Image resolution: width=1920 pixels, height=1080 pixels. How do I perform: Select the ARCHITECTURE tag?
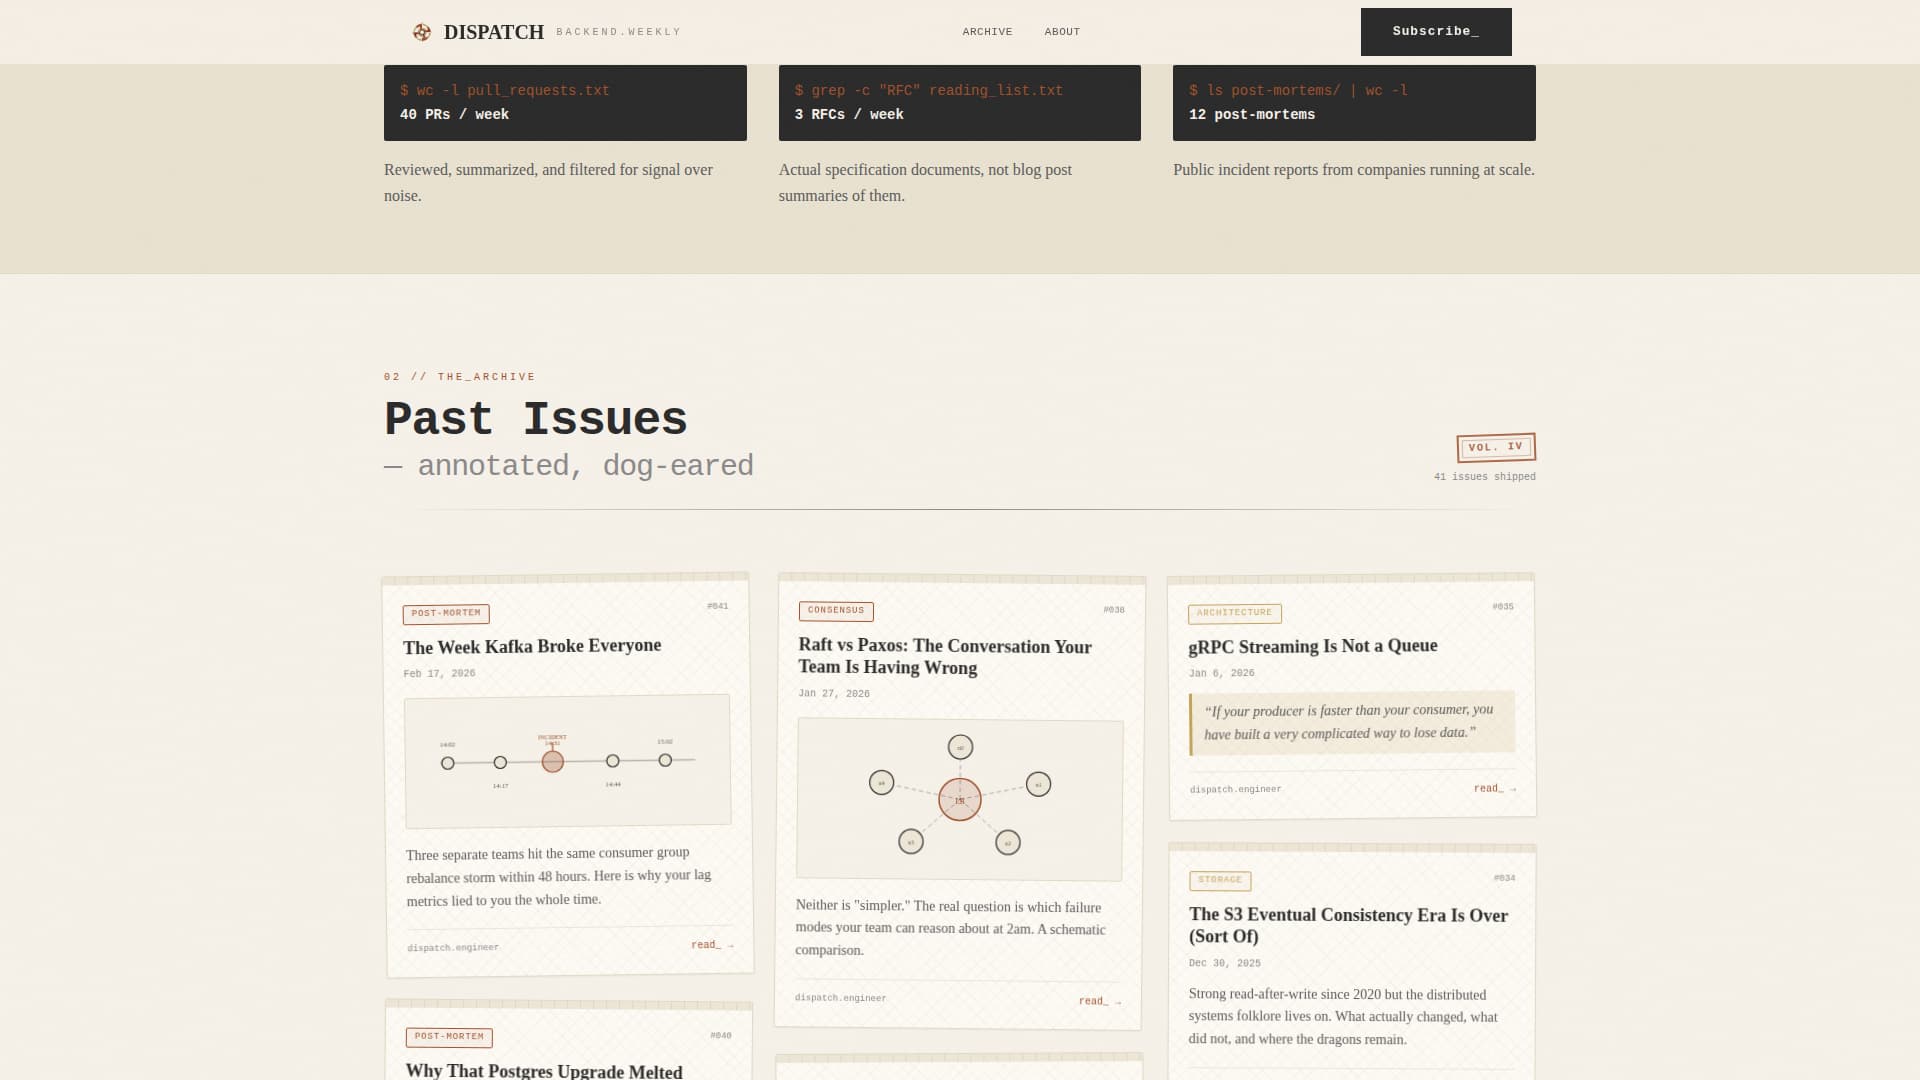pos(1235,613)
